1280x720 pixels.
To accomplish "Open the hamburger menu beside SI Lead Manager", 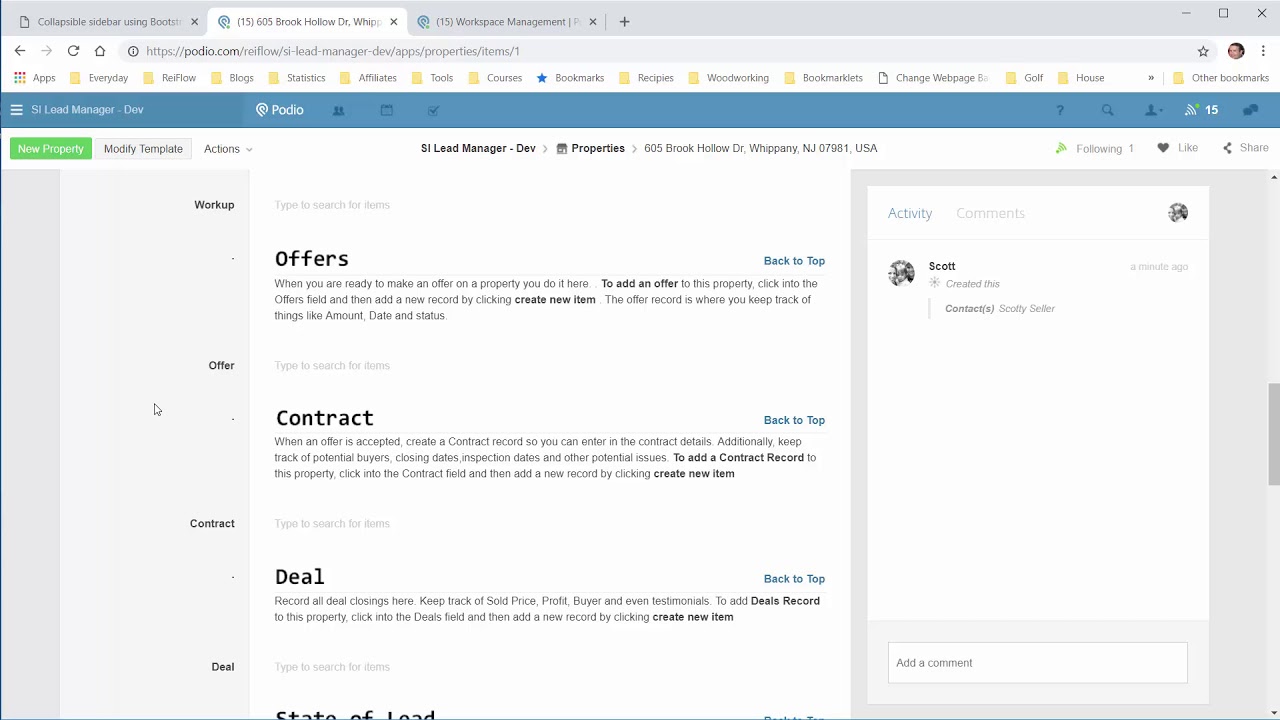I will (x=16, y=110).
